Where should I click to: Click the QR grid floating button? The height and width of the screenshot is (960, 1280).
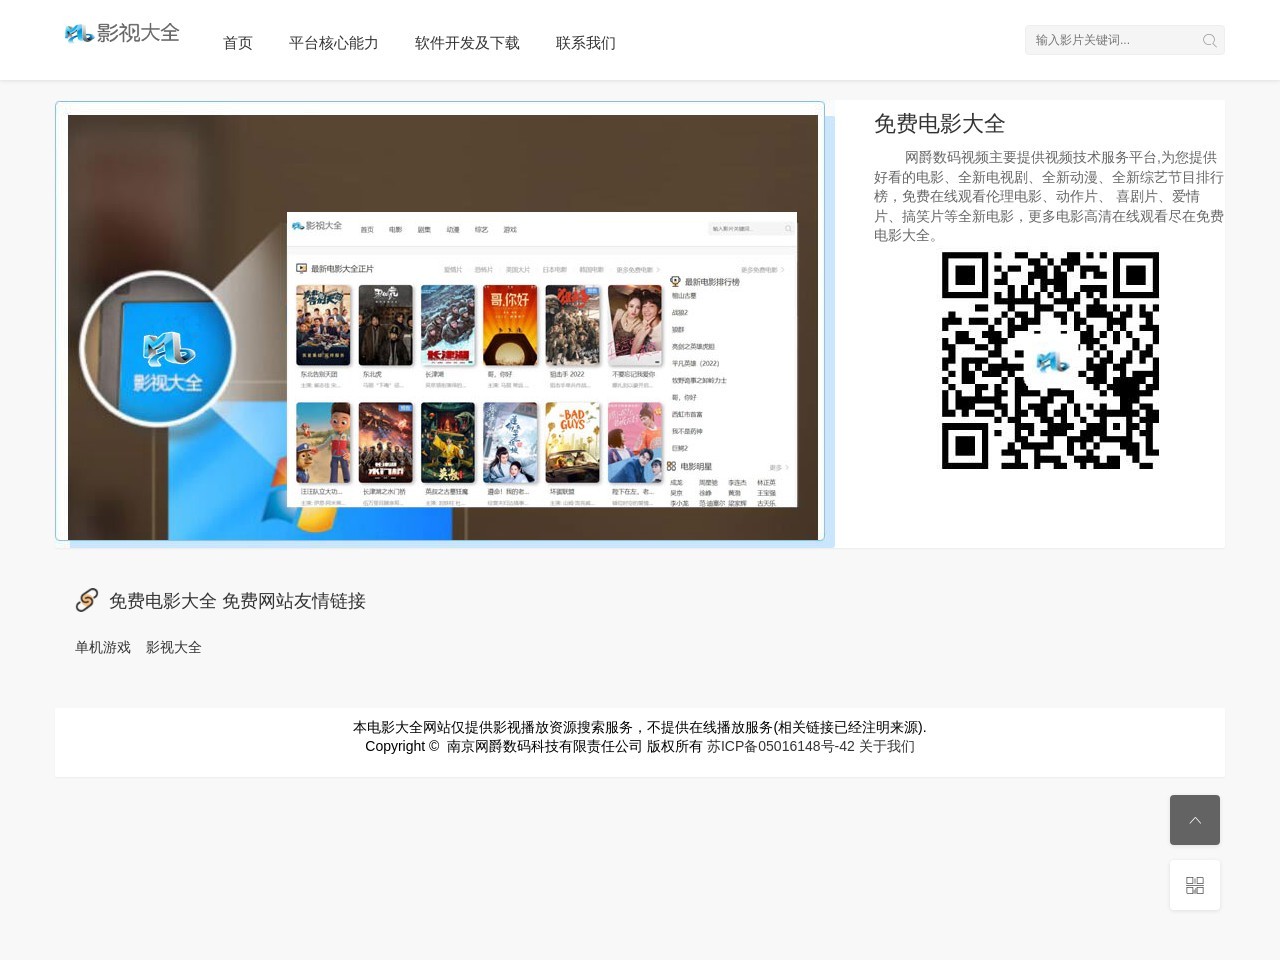point(1195,885)
